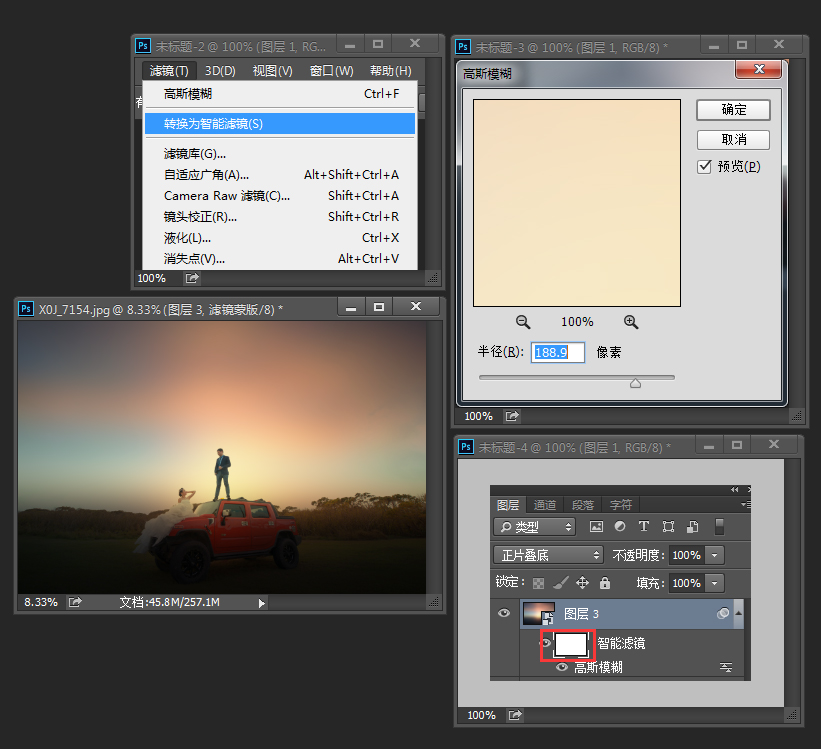Image resolution: width=821 pixels, height=749 pixels.
Task: Click the Ps icon in 未标题-4 title bar
Action: pyautogui.click(x=466, y=447)
